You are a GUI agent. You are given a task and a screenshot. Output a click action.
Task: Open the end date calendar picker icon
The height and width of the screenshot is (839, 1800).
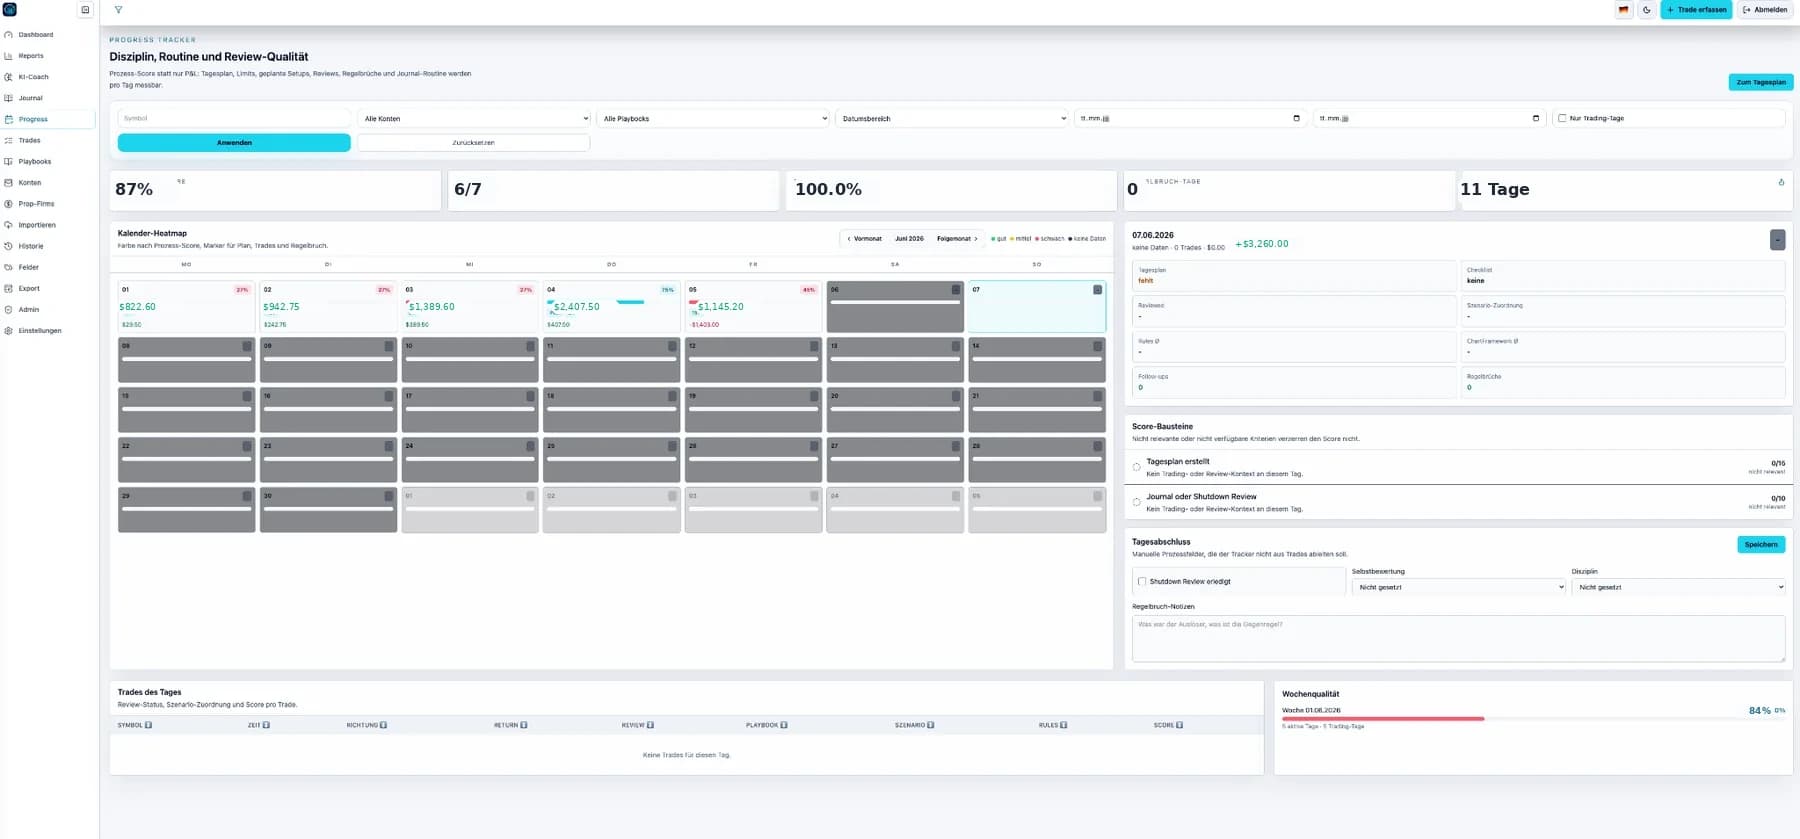[x=1536, y=118]
